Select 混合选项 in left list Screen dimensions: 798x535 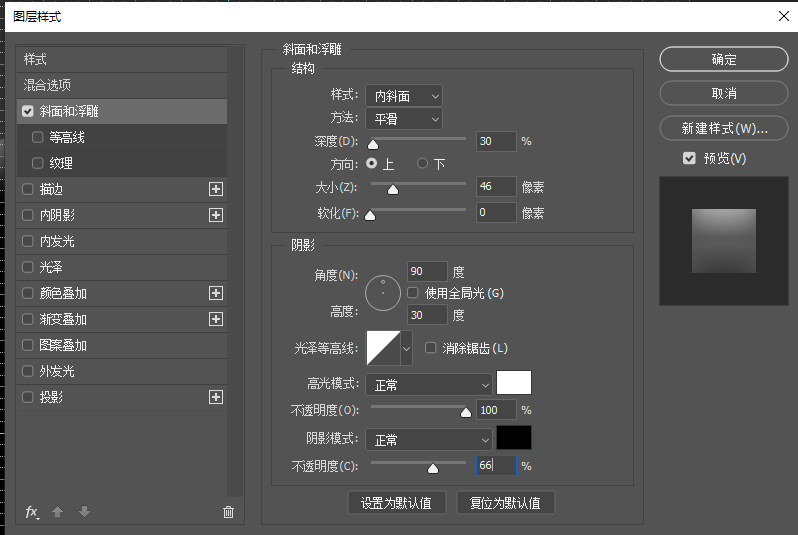(x=122, y=85)
